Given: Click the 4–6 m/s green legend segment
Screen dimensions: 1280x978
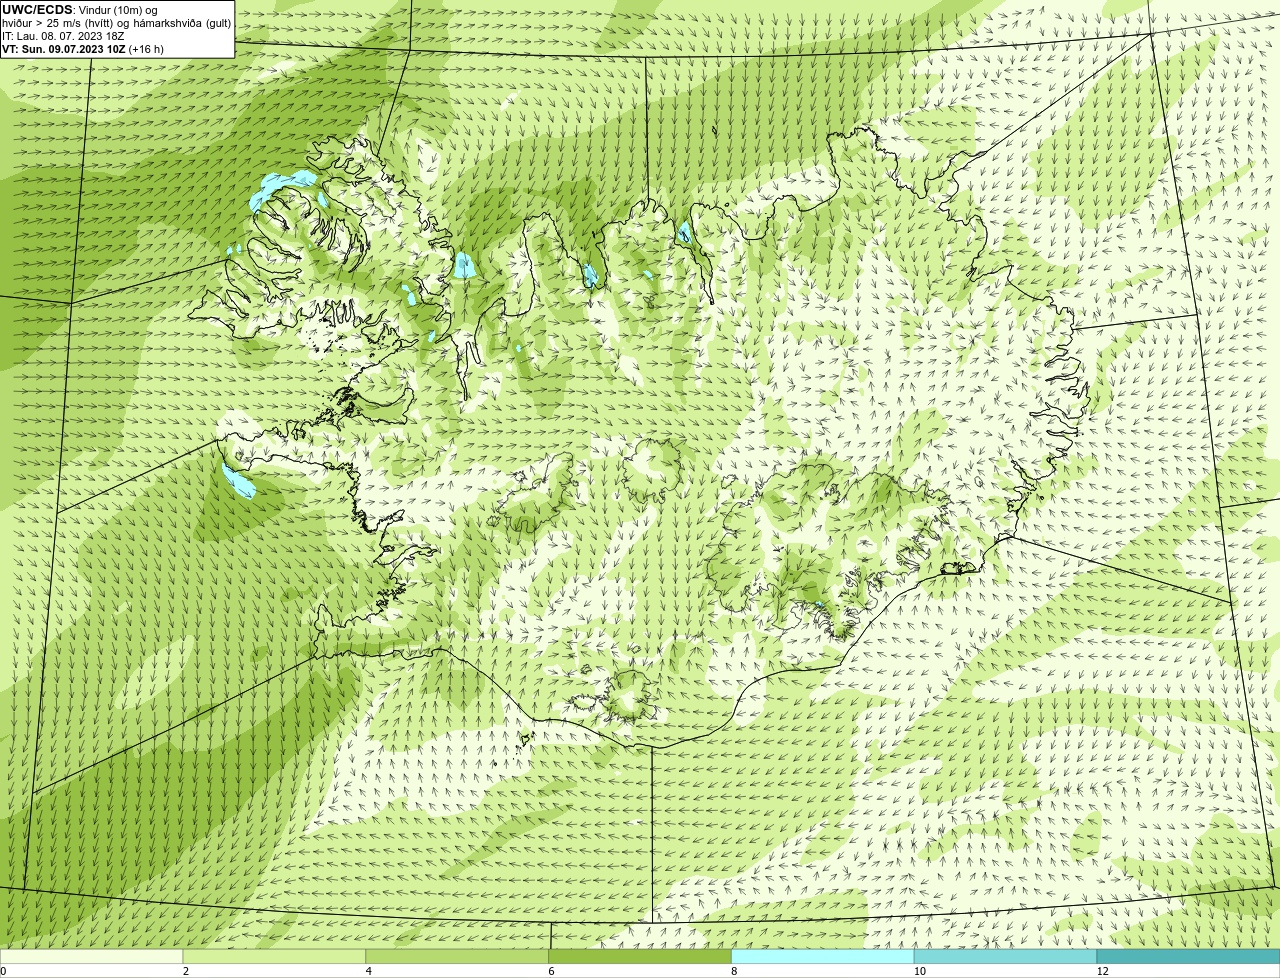Looking at the screenshot, I should point(457,957).
